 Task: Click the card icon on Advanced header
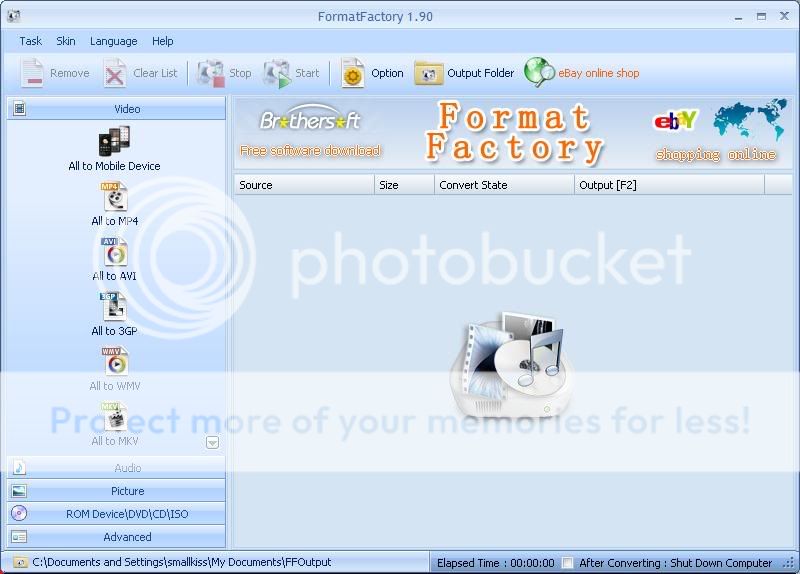click(19, 537)
